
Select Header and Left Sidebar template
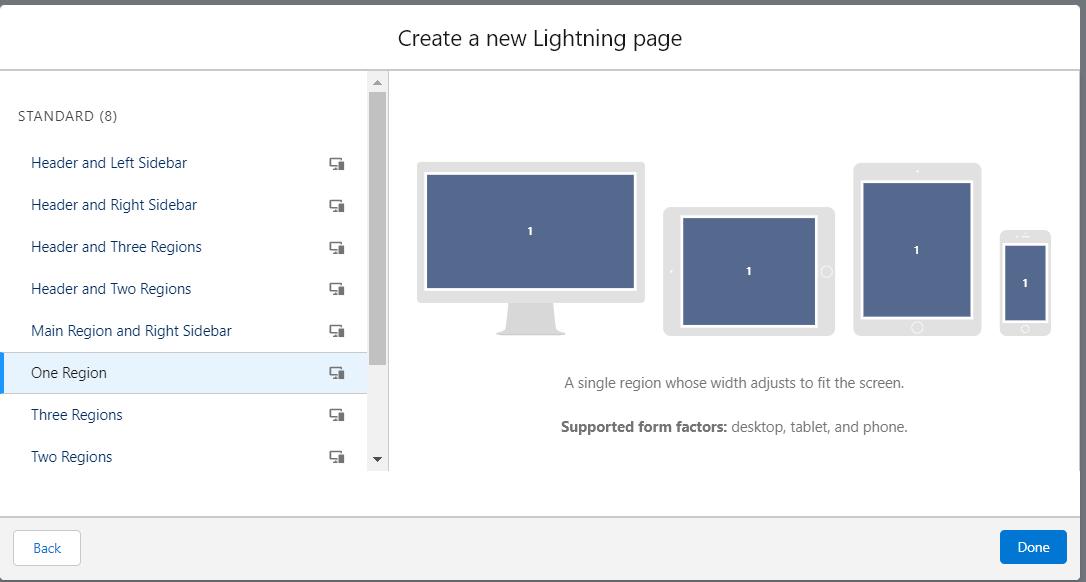click(109, 163)
